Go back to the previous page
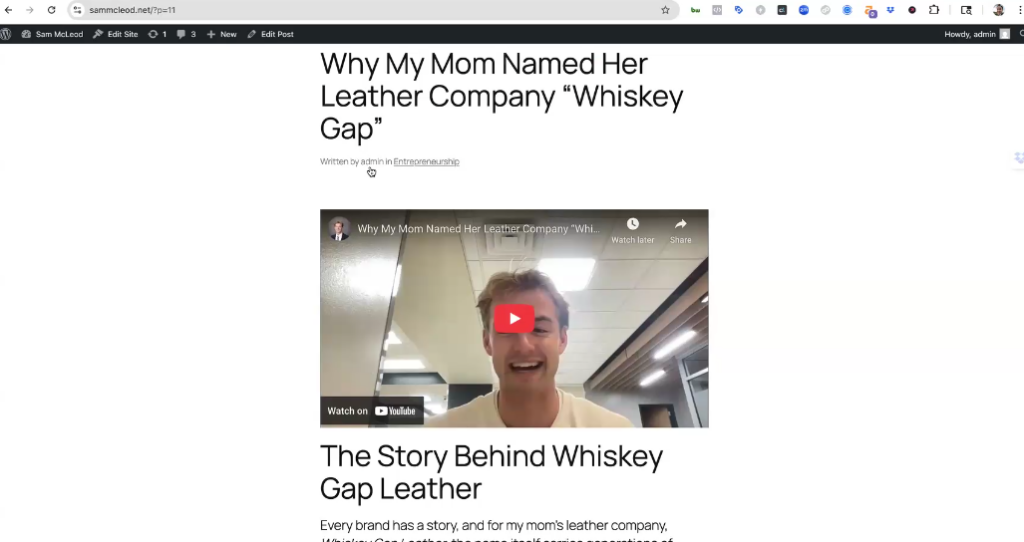Screen dimensions: 1024x542 pos(9,10)
